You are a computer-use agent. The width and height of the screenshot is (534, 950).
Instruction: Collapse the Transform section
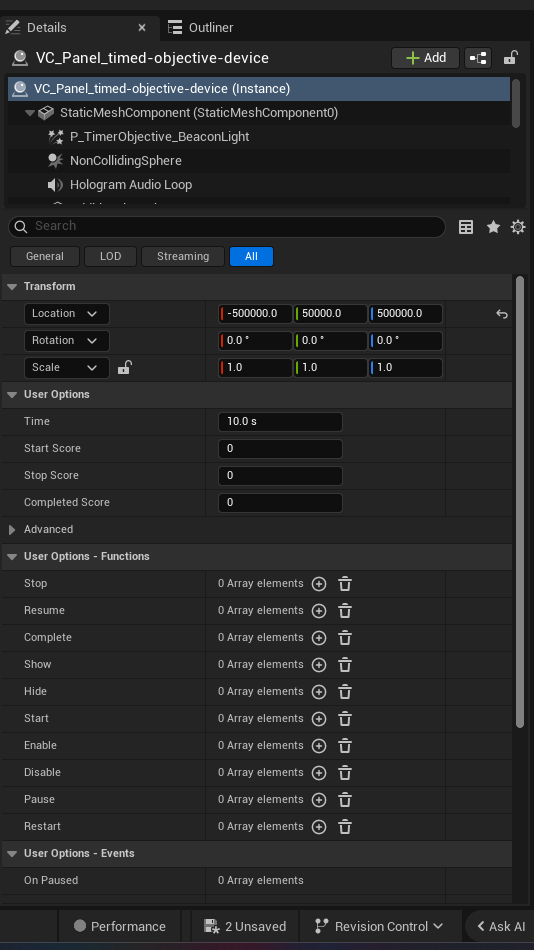coord(12,287)
